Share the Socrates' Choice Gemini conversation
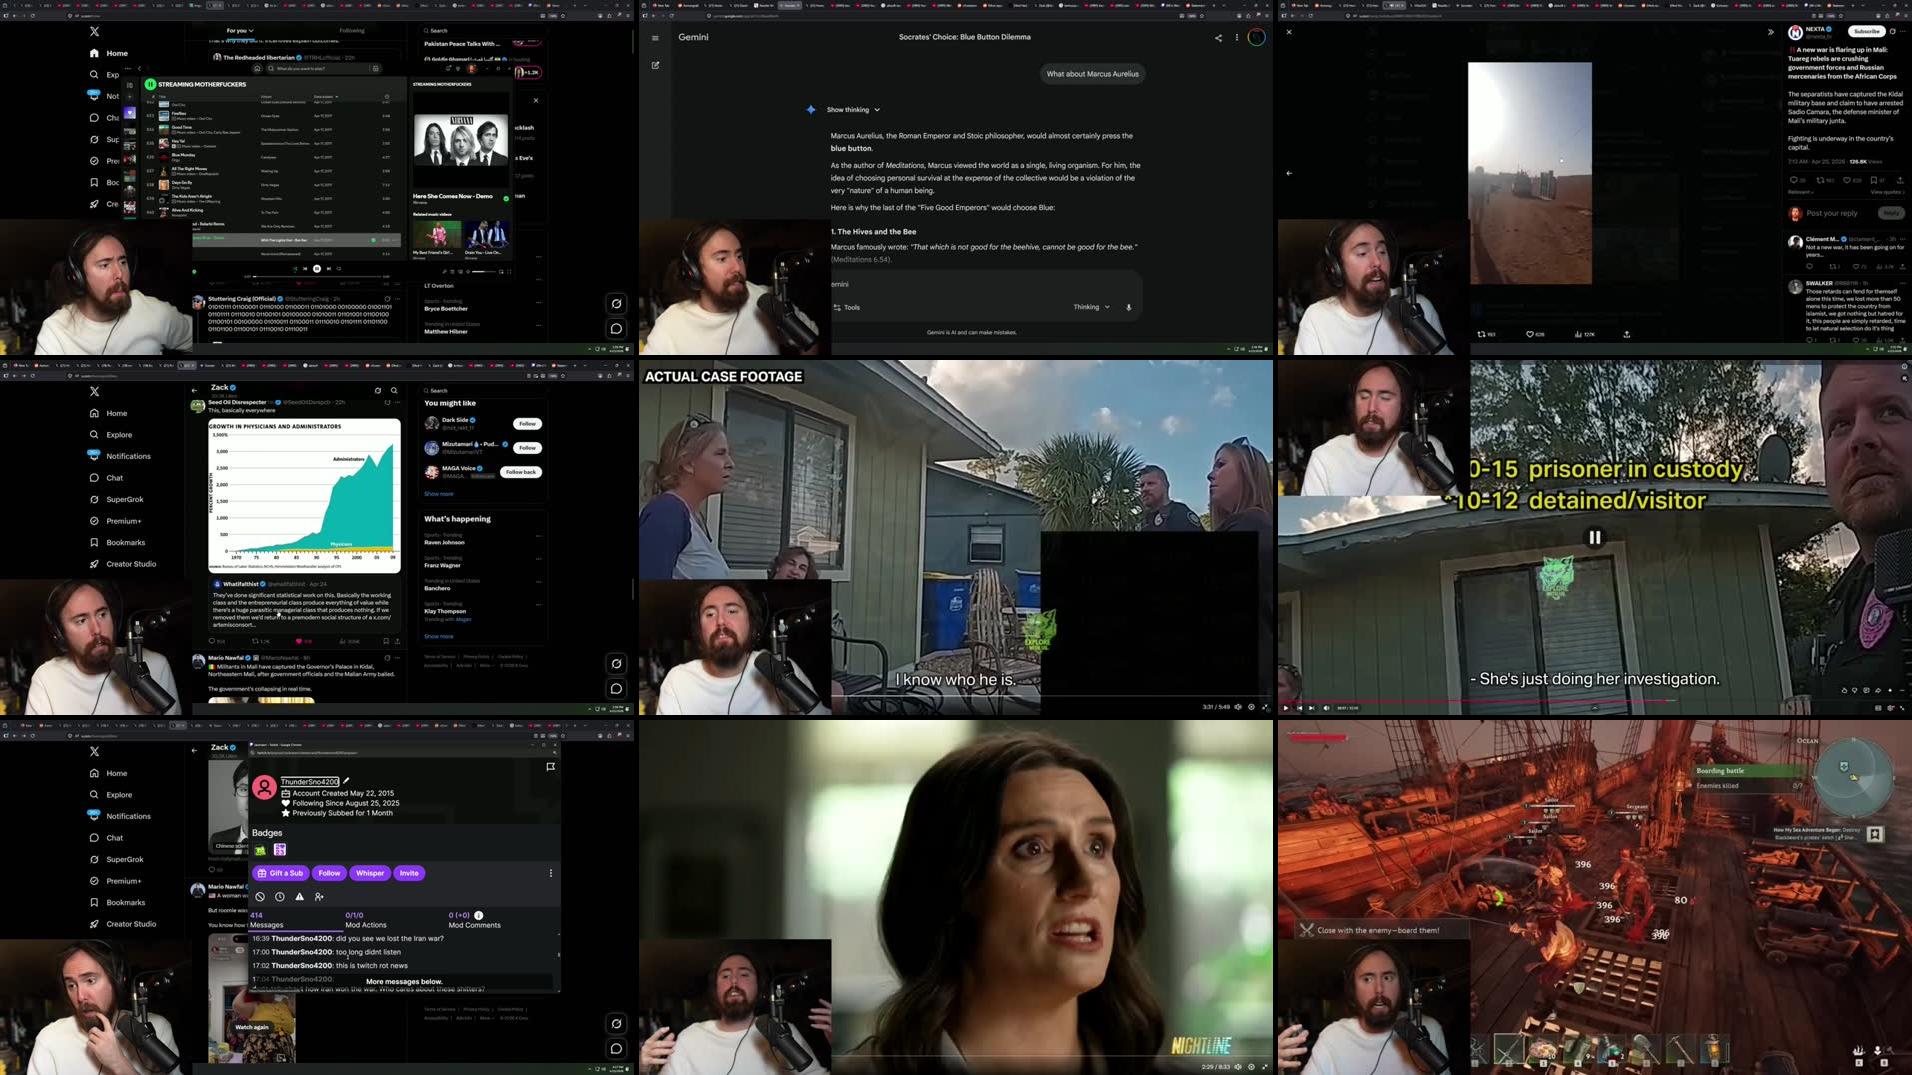Image resolution: width=1912 pixels, height=1075 pixels. pos(1218,38)
